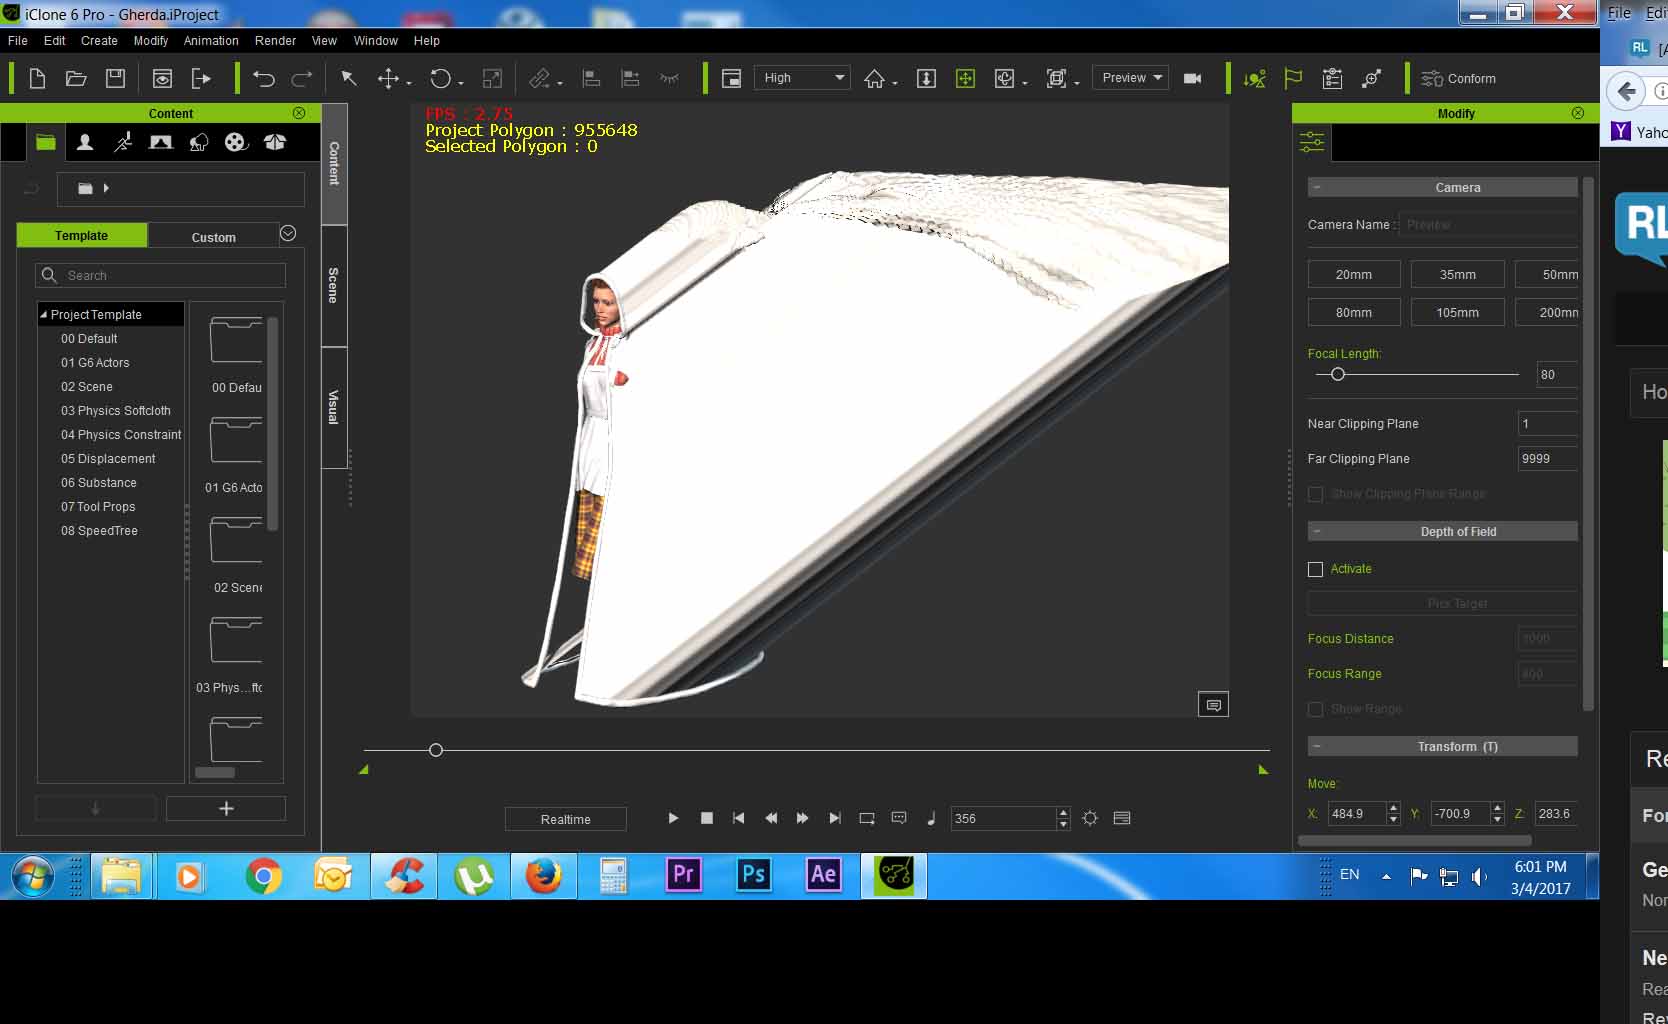The width and height of the screenshot is (1668, 1024).
Task: Click the camera icon beside the Preview dropdown
Action: pos(1192,78)
